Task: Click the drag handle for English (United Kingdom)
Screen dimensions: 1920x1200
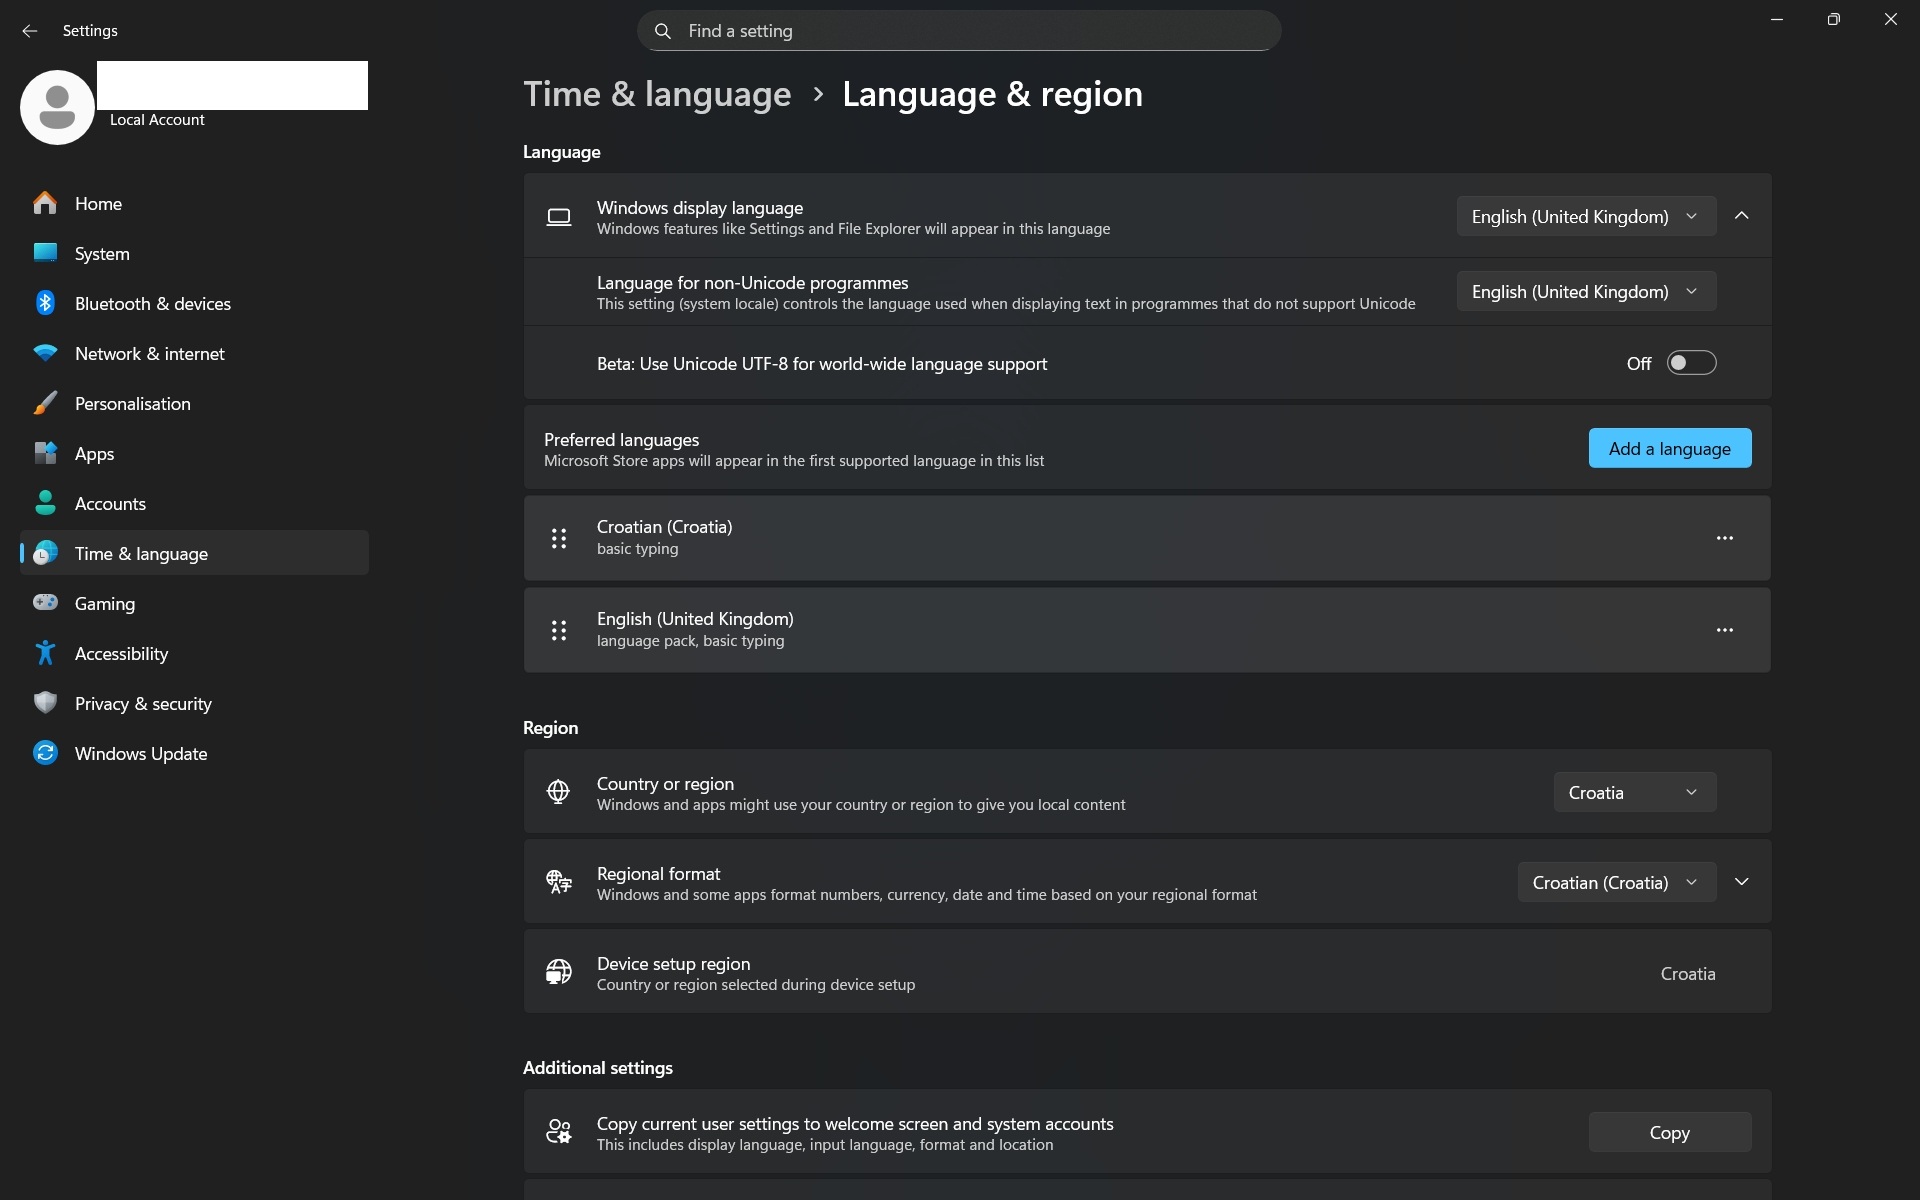Action: 559,630
